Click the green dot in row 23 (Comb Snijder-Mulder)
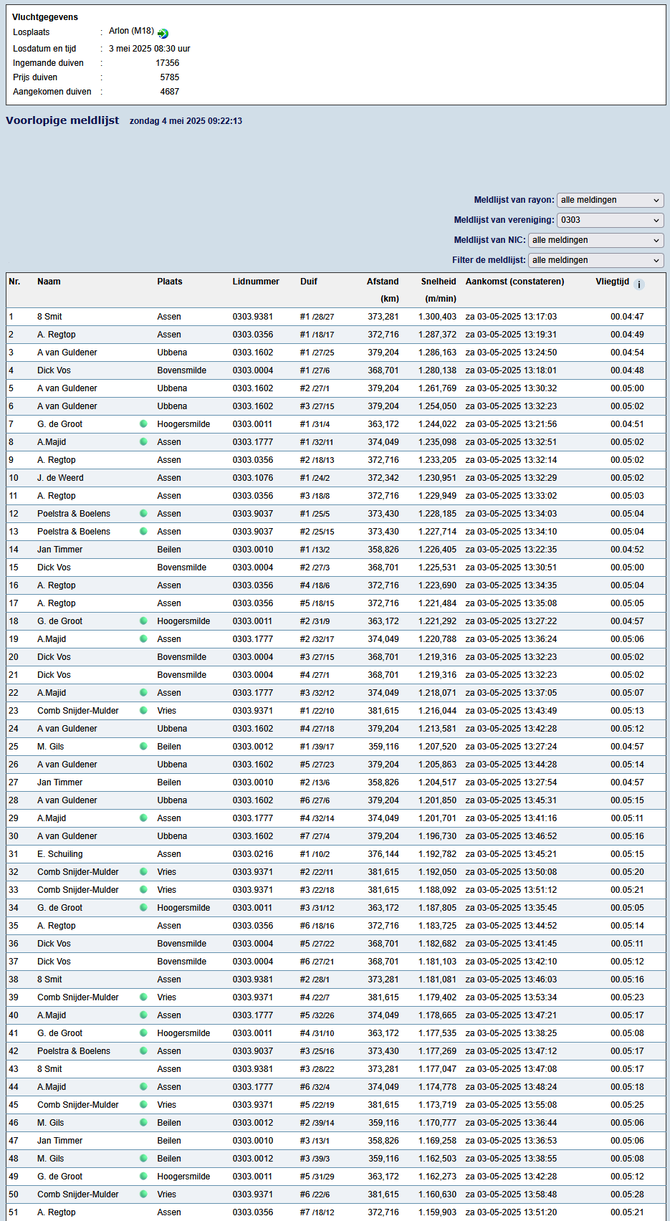This screenshot has height=1221, width=670. click(x=143, y=711)
